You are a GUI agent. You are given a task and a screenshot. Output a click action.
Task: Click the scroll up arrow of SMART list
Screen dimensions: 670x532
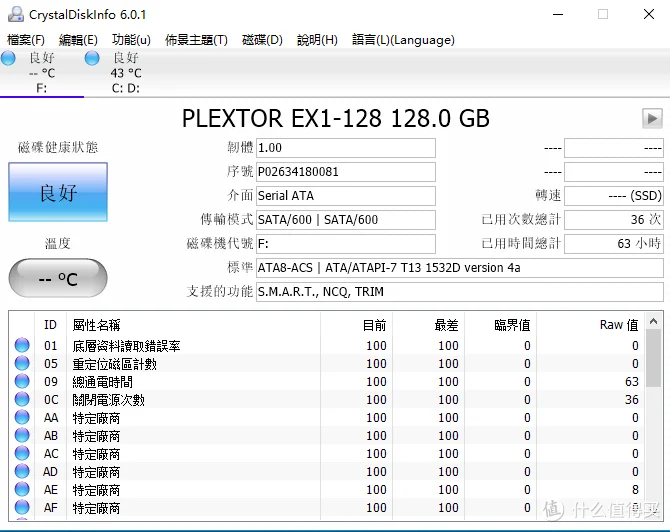click(653, 321)
